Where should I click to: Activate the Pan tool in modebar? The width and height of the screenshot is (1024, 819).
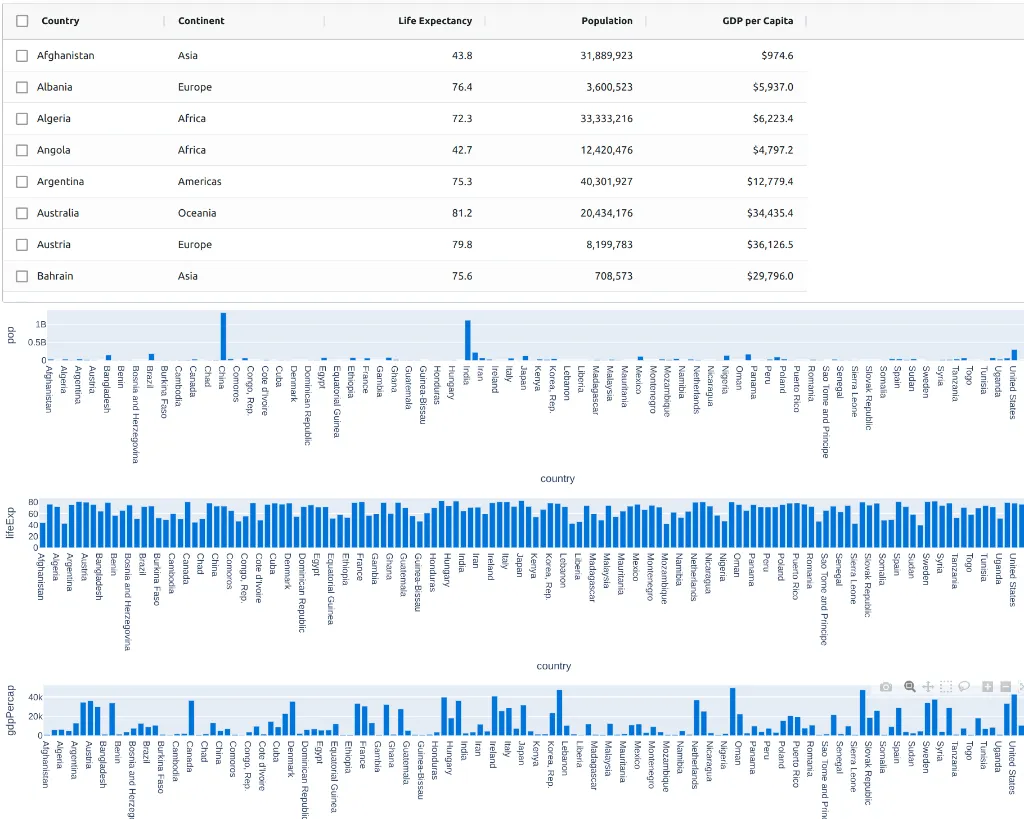coord(928,687)
